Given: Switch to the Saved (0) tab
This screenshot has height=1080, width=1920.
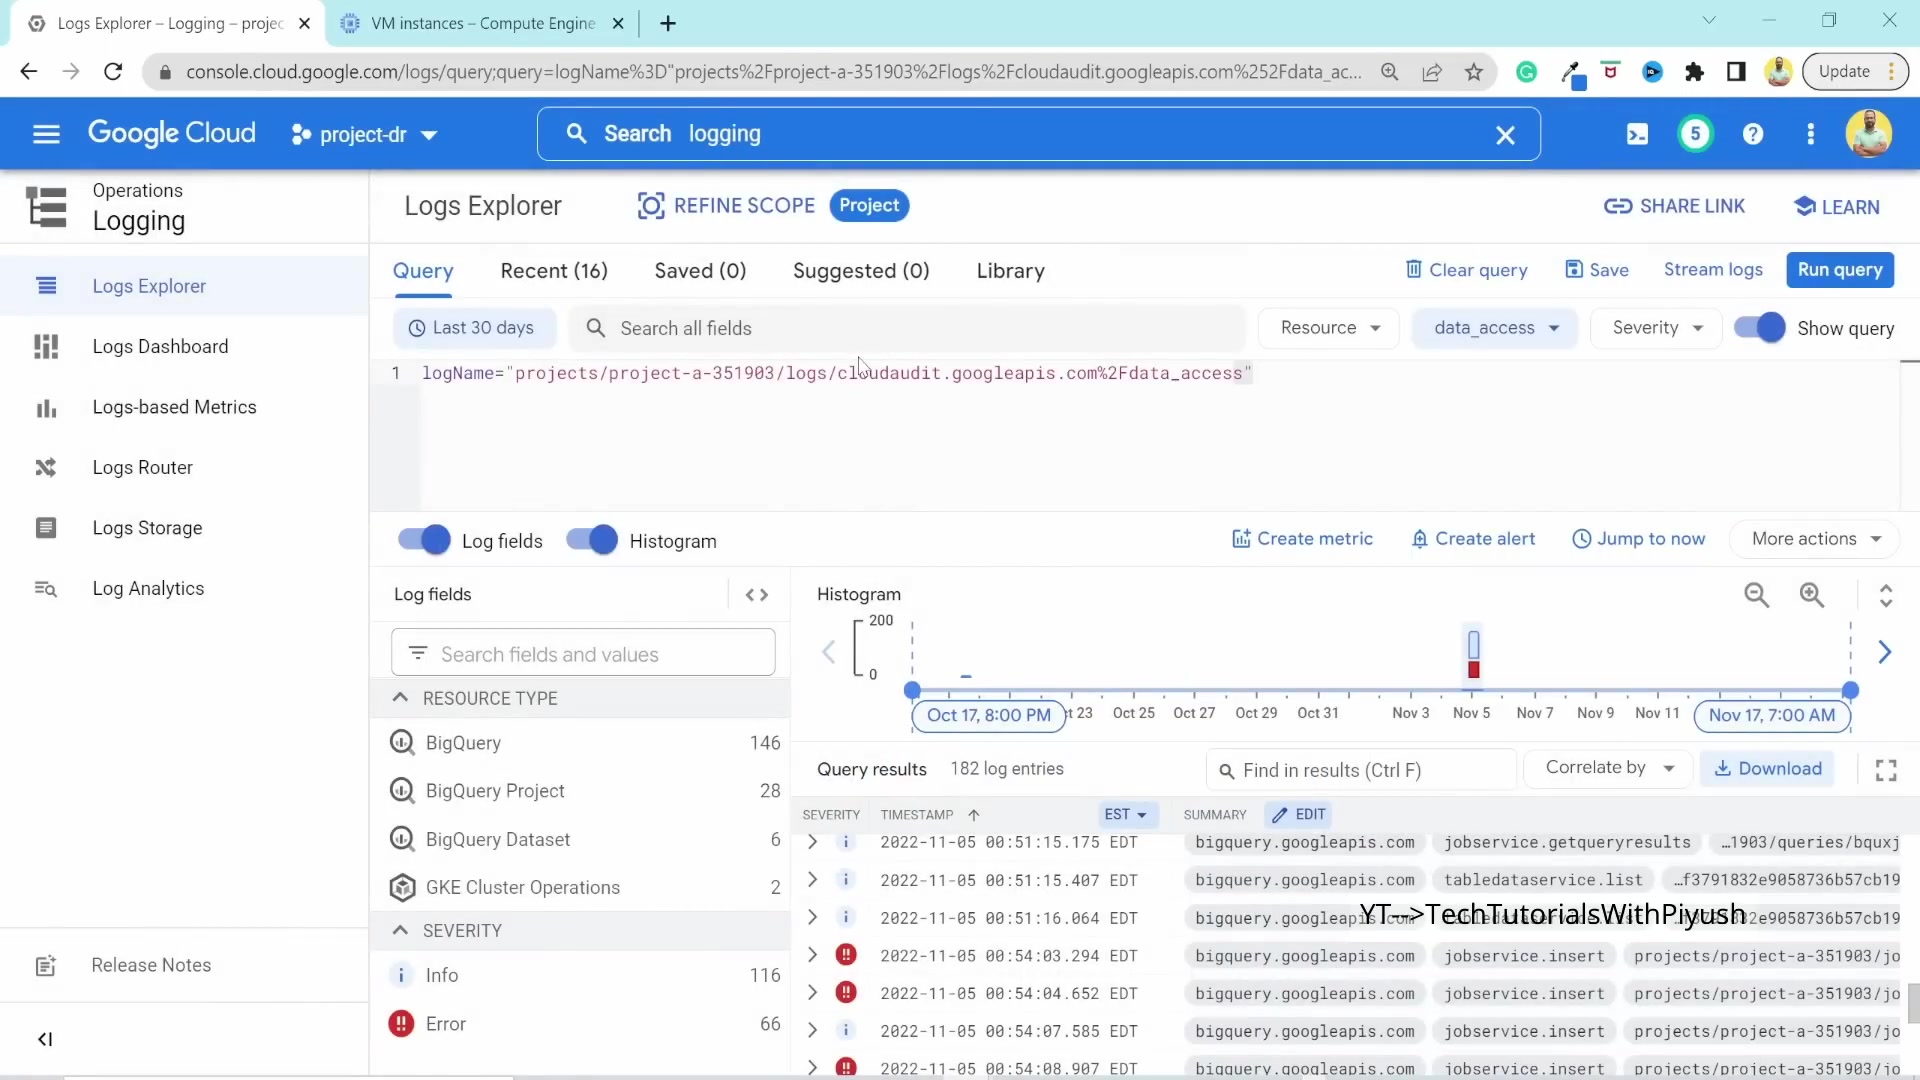Looking at the screenshot, I should coord(700,271).
